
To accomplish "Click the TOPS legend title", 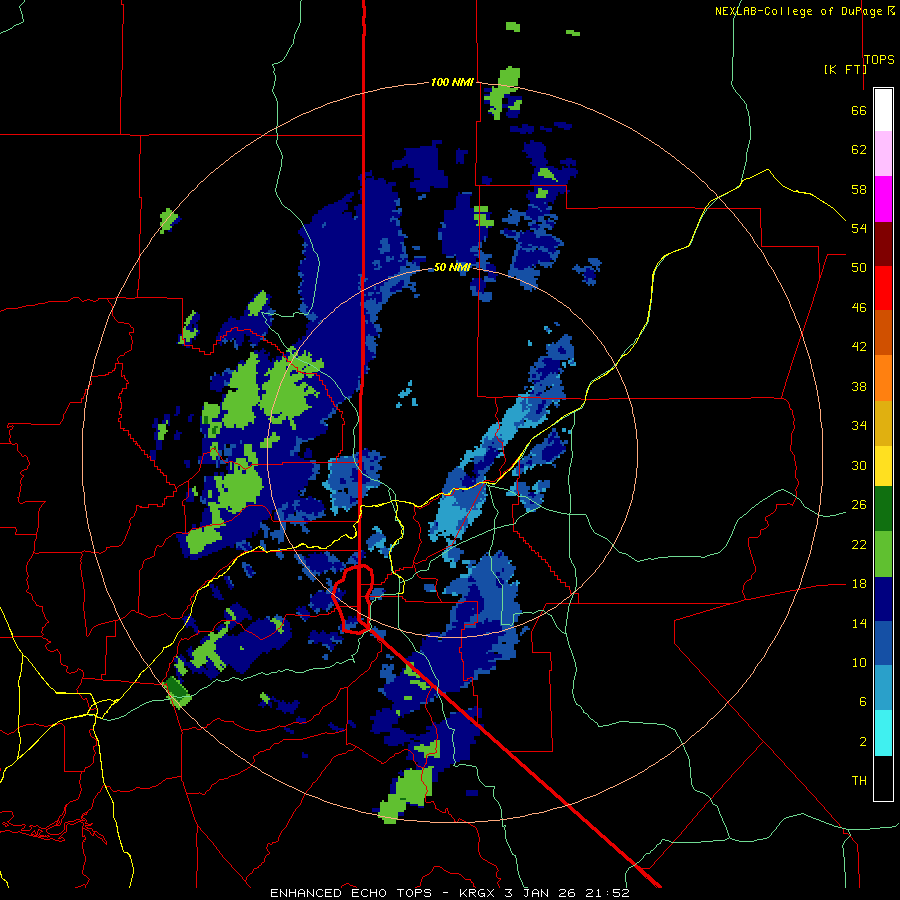I will [879, 59].
